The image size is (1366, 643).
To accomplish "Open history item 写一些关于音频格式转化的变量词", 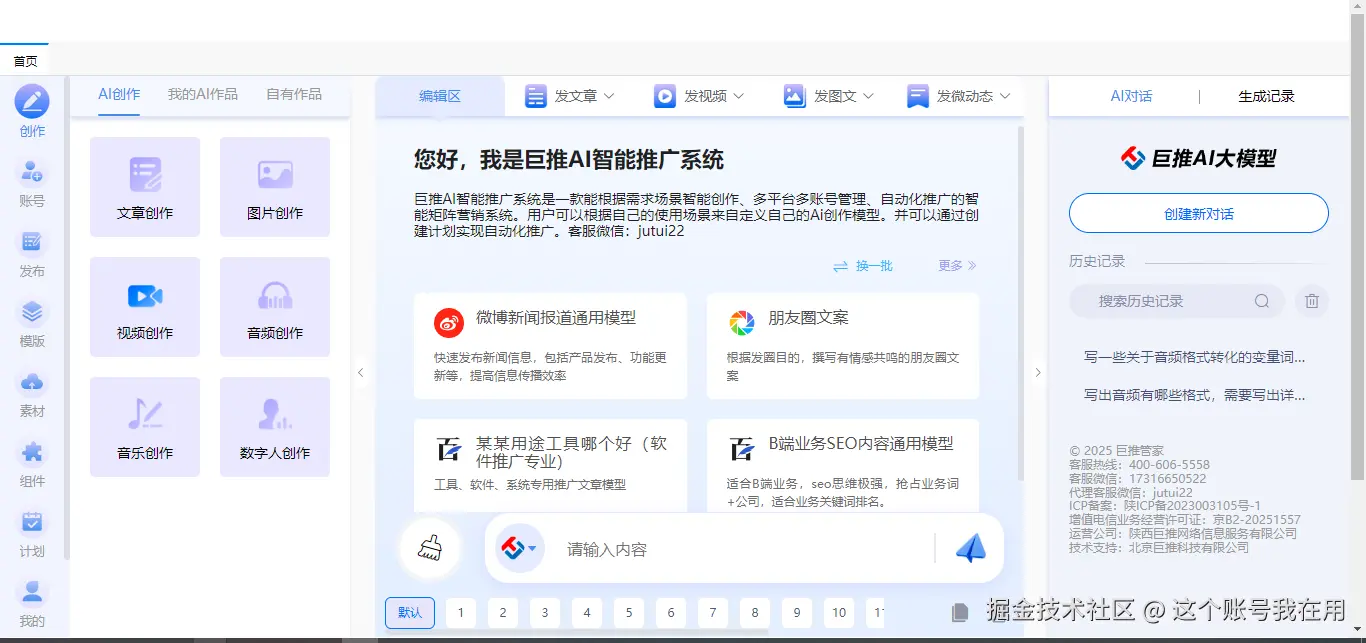I will pyautogui.click(x=1195, y=356).
